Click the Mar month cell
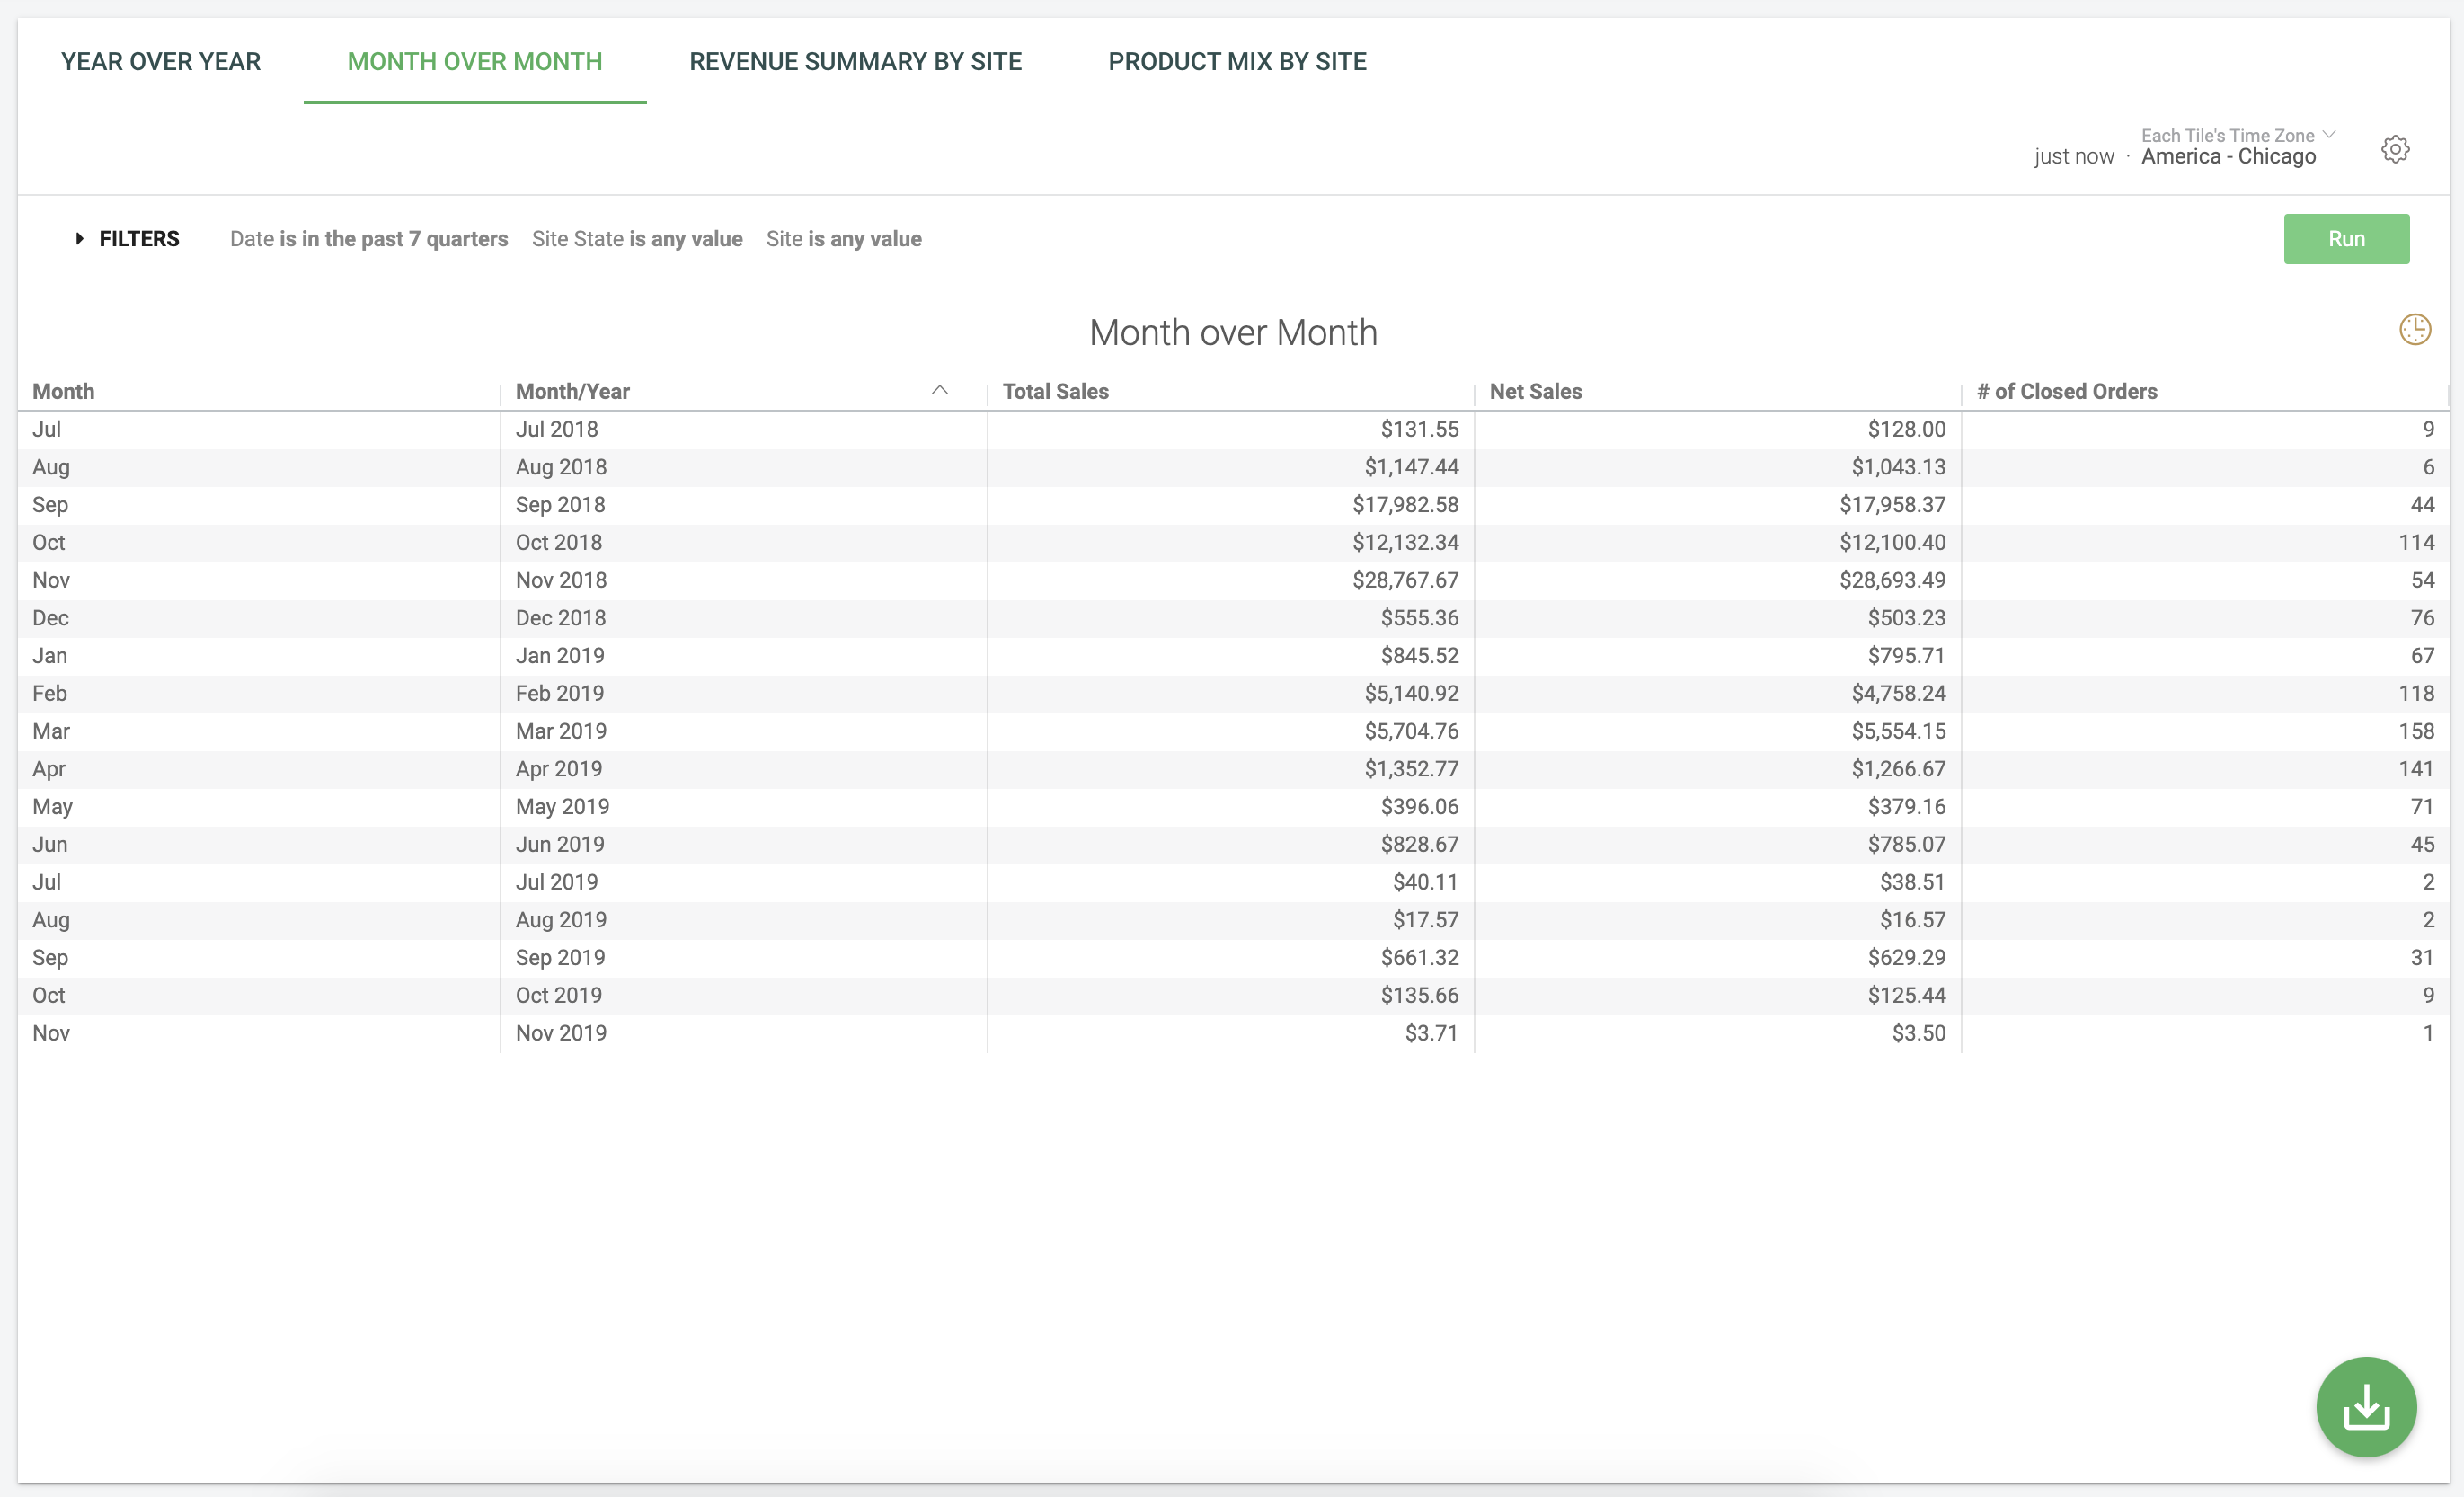The height and width of the screenshot is (1497, 2464). tap(51, 731)
